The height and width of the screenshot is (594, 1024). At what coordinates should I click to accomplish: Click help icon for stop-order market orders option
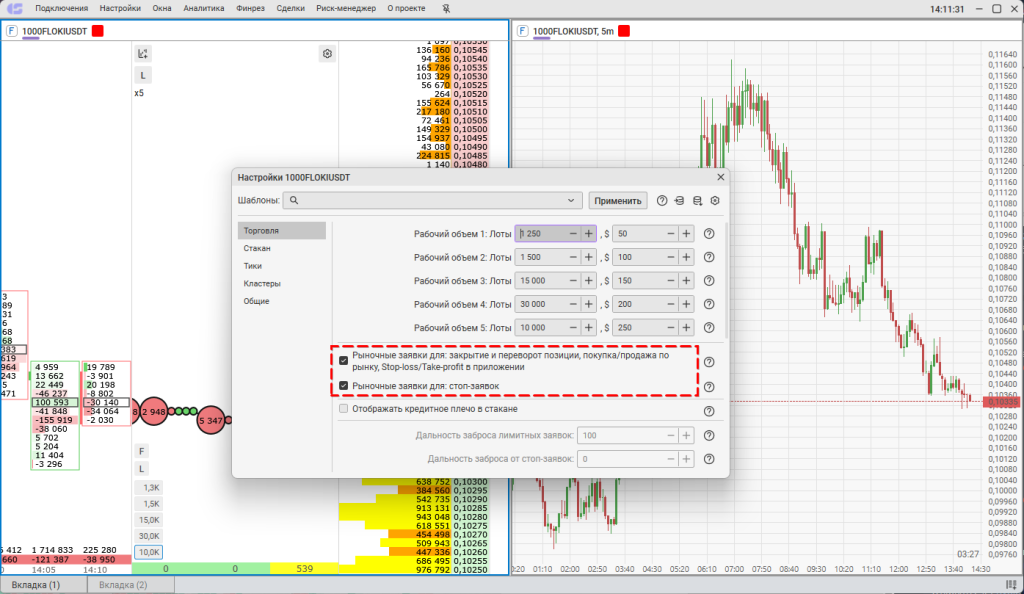click(x=709, y=387)
